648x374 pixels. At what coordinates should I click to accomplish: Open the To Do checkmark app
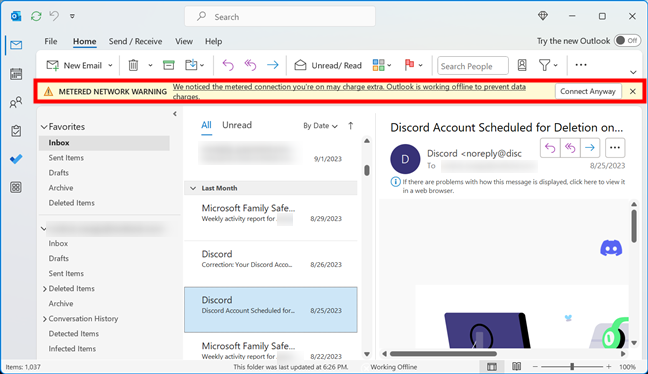point(16,159)
